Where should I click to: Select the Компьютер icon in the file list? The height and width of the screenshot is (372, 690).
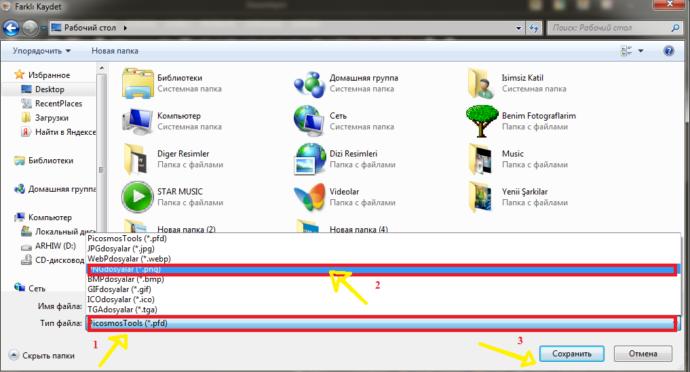click(x=137, y=121)
